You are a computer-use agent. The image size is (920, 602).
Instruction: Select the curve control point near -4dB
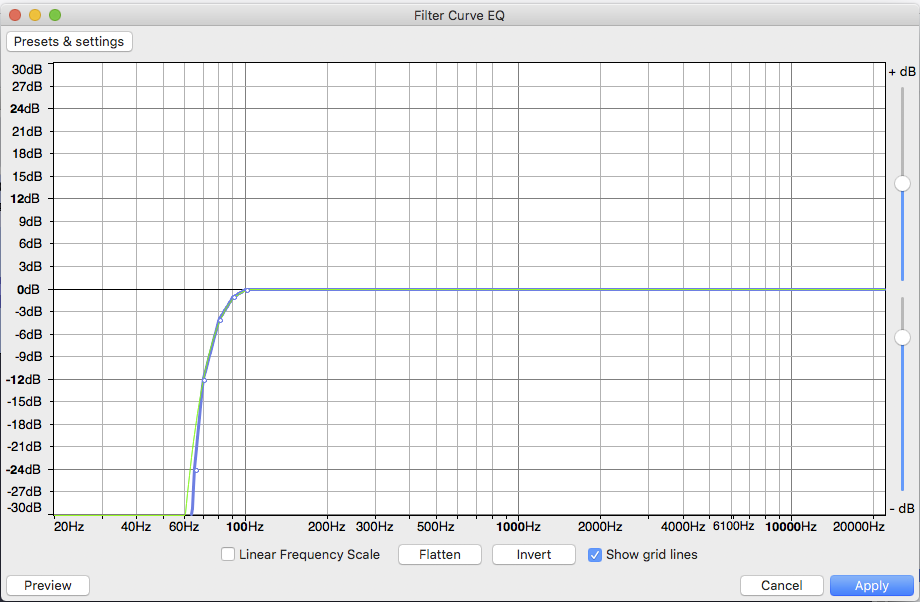221,320
